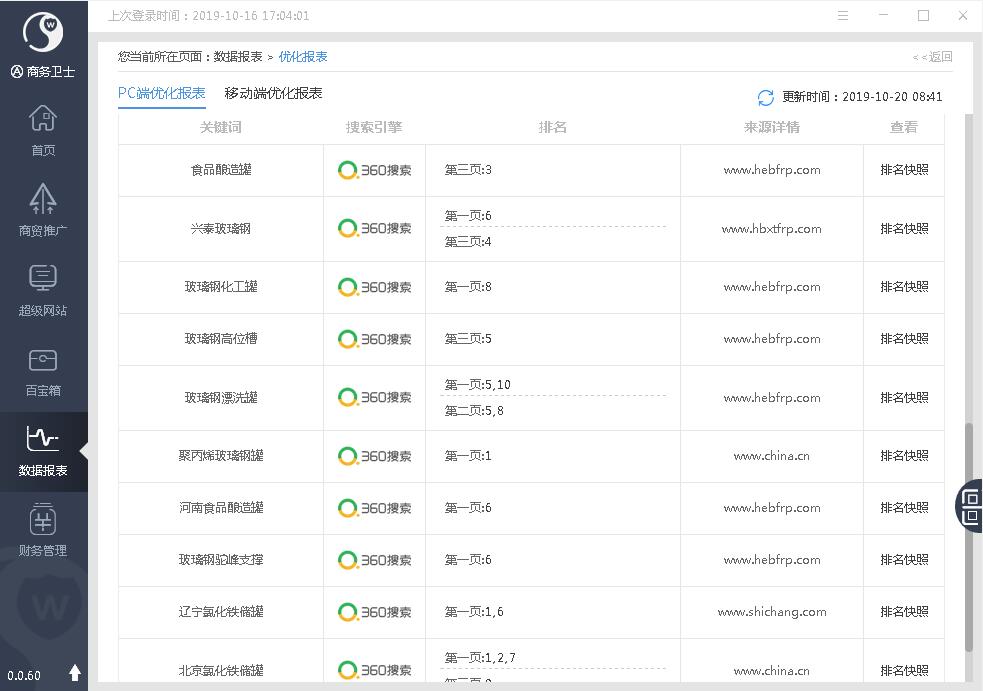Open 商贸推广 promotion section

pos(43,210)
